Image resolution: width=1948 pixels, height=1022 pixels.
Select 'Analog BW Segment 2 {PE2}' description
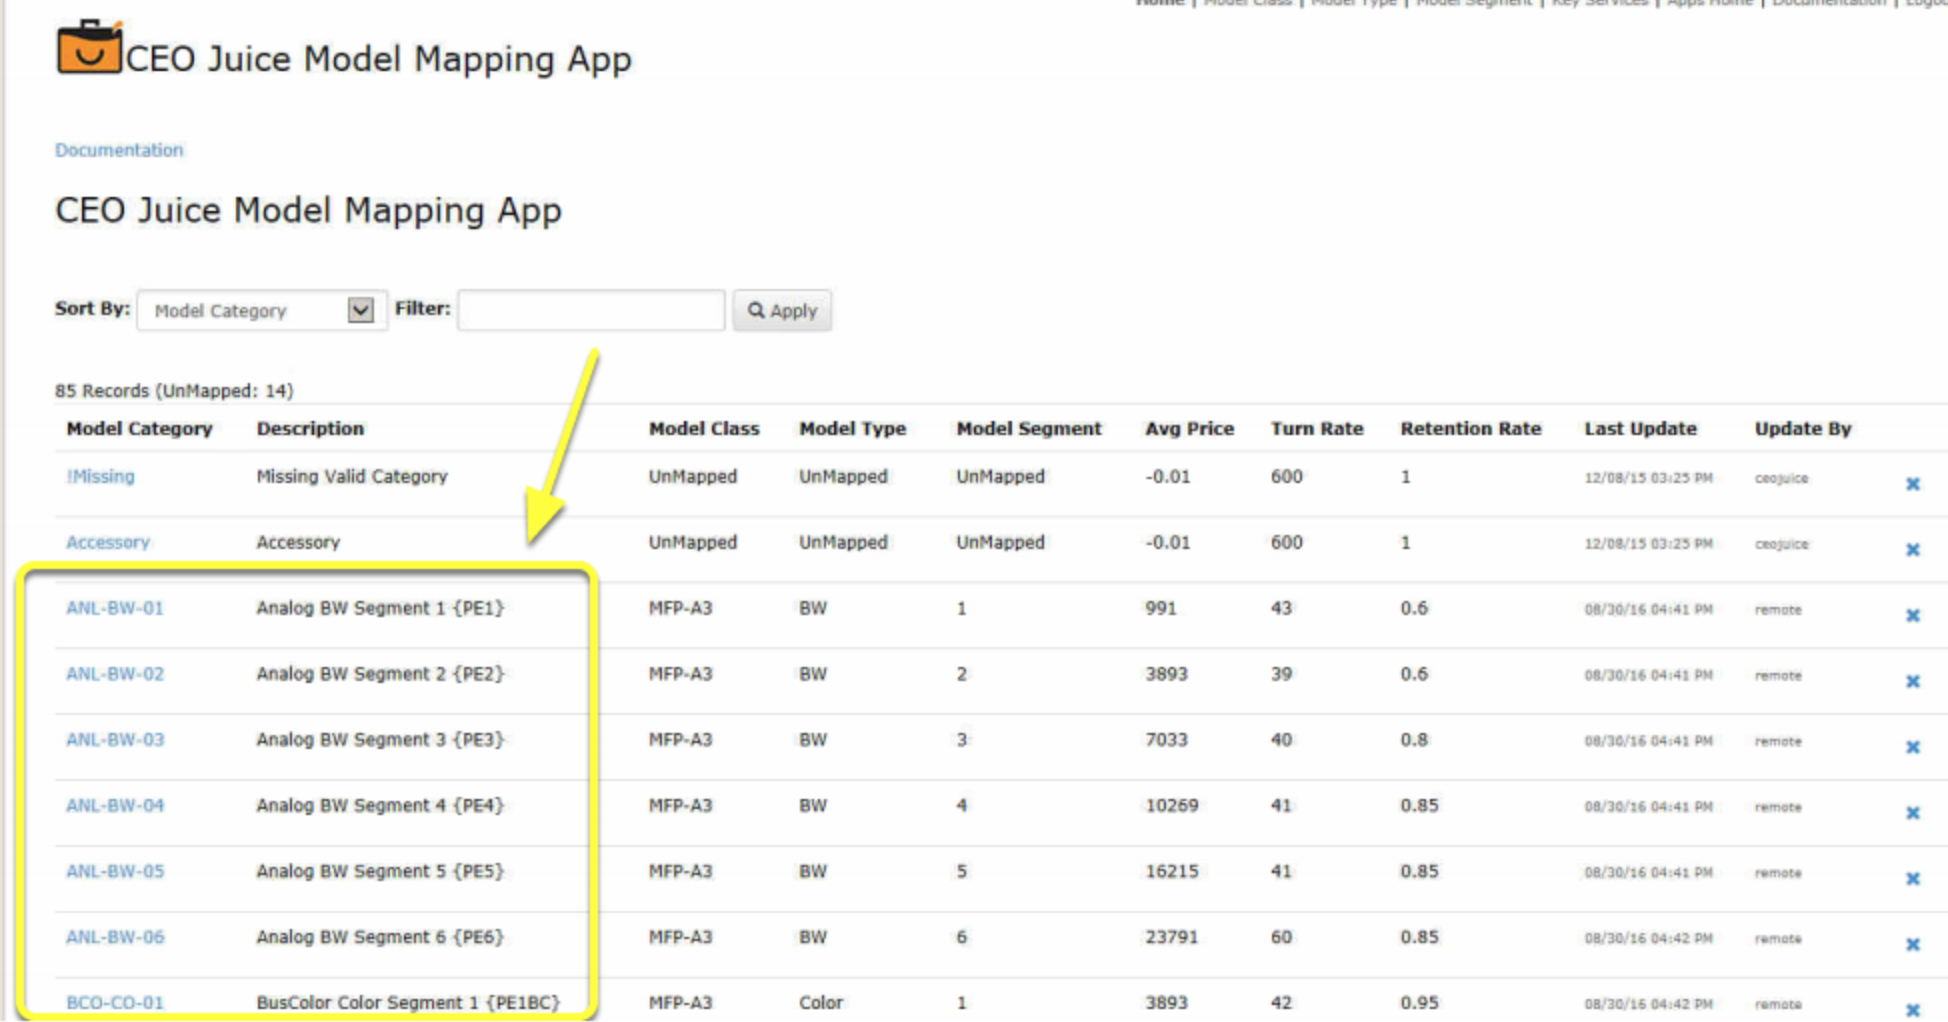click(380, 674)
